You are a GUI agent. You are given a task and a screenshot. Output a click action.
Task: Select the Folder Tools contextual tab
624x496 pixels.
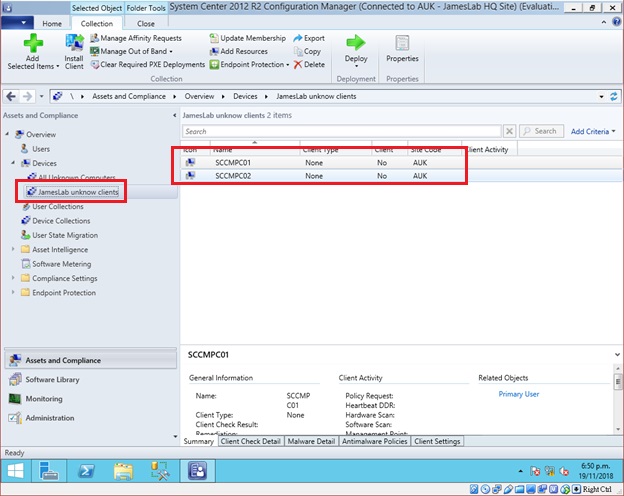(146, 8)
